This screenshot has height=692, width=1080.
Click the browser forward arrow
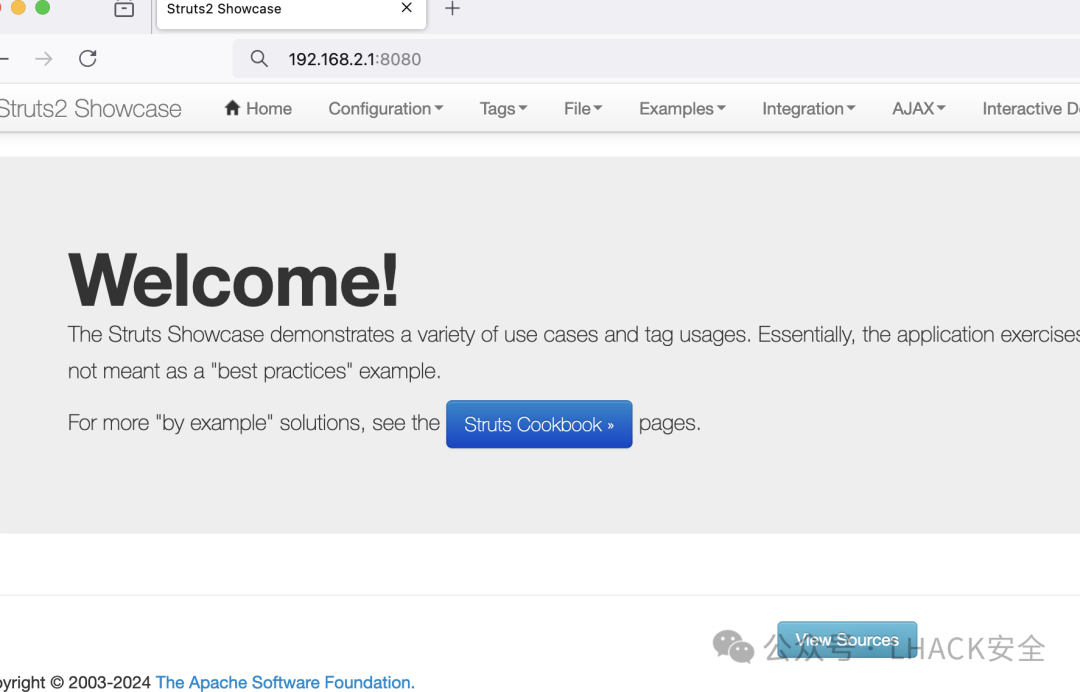(x=43, y=59)
